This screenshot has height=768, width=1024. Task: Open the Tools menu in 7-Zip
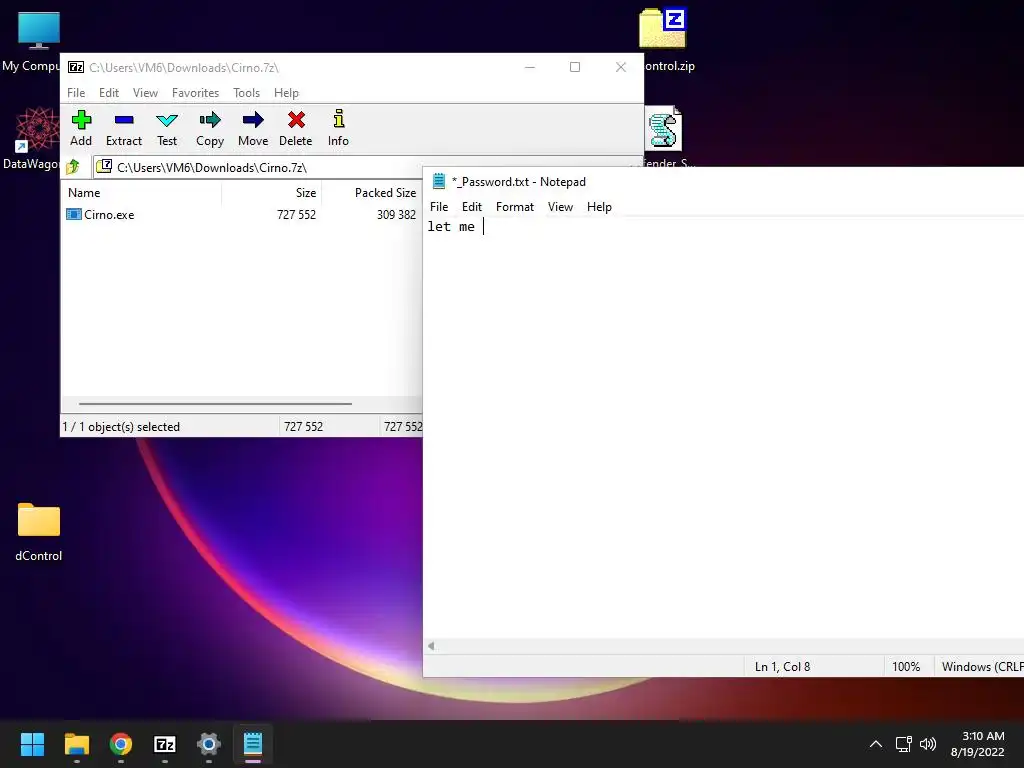click(246, 93)
